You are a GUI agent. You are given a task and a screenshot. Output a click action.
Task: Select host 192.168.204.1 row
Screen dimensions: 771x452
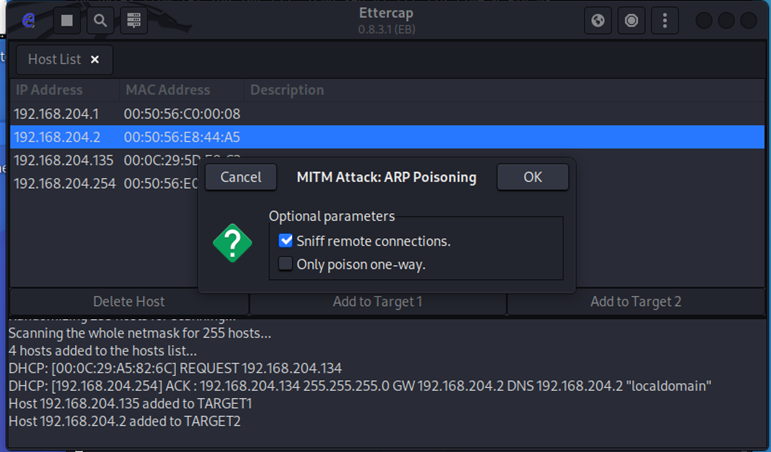[x=60, y=114]
